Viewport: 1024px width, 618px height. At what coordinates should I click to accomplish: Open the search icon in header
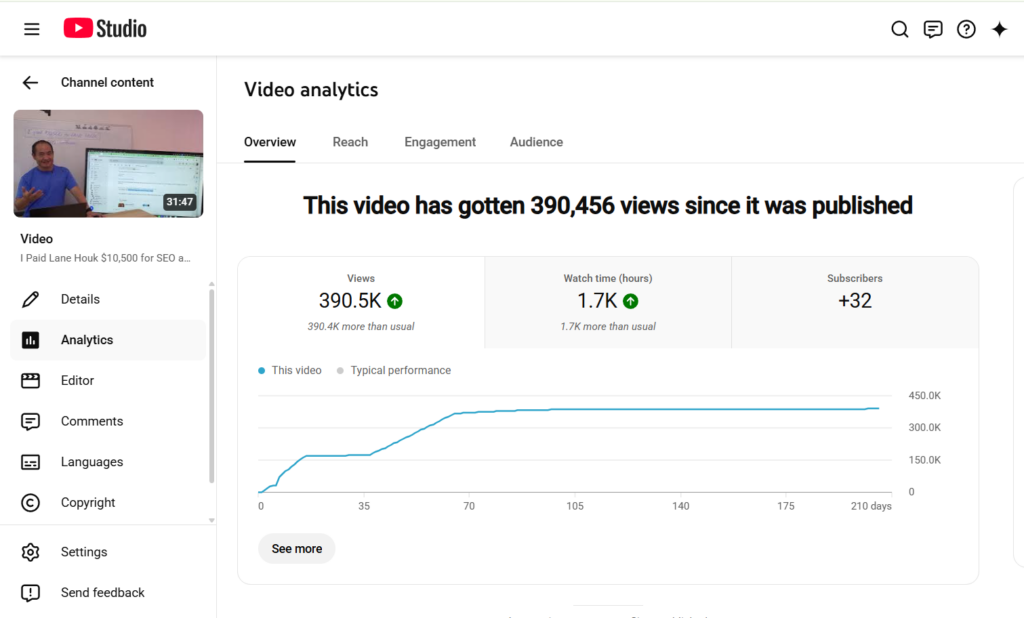coord(900,29)
